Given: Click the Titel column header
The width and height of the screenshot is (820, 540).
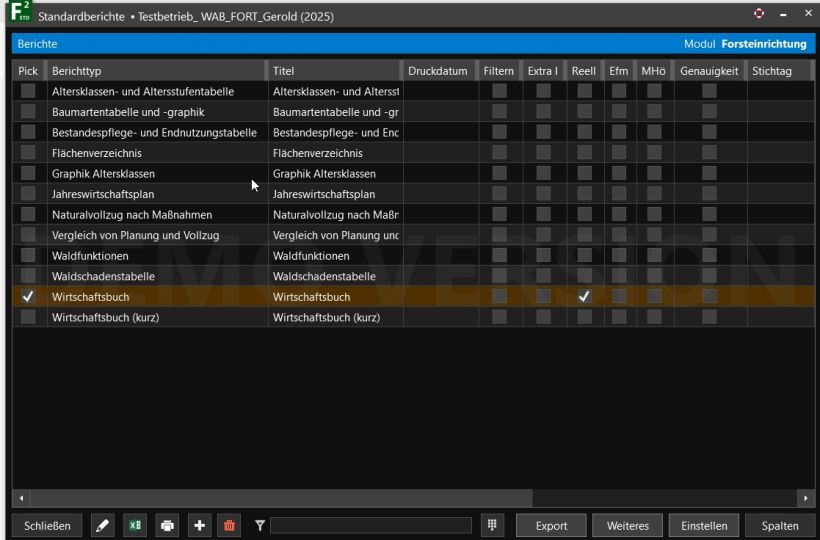Looking at the screenshot, I should point(335,71).
